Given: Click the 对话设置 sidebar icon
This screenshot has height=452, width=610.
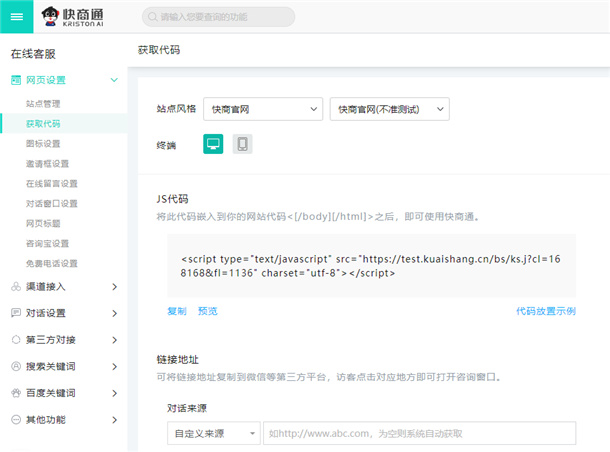Looking at the screenshot, I should 16,312.
